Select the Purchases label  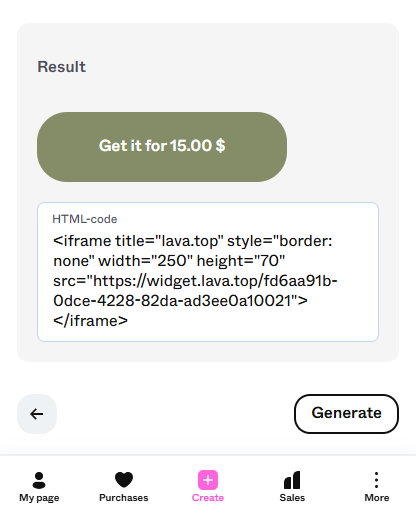[124, 498]
